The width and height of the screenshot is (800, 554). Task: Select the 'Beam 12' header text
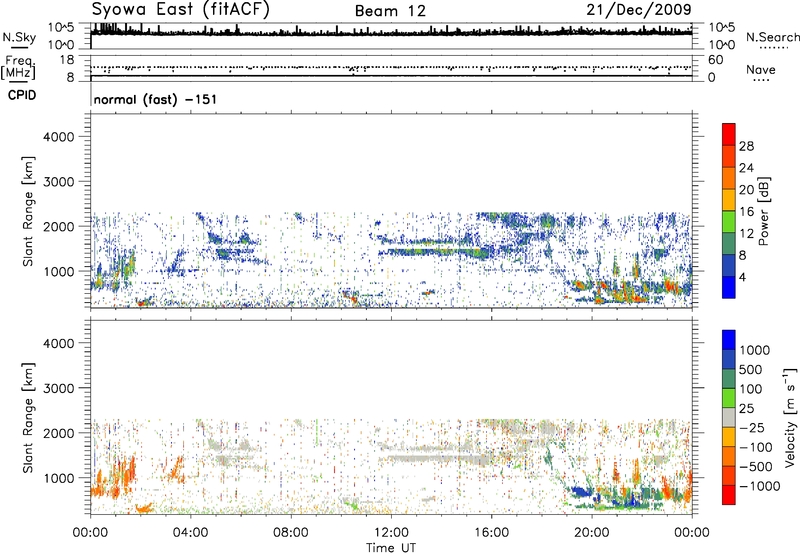390,11
